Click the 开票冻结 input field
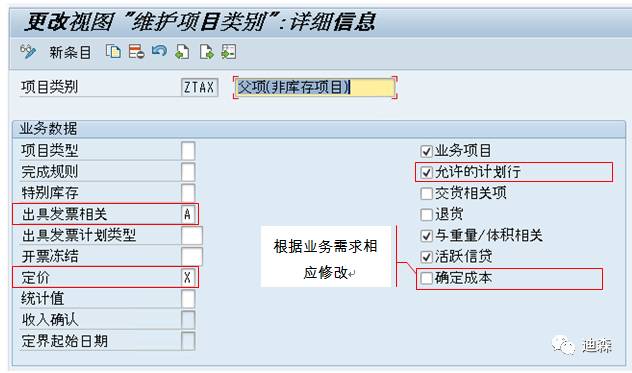This screenshot has width=632, height=373. pyautogui.click(x=191, y=256)
